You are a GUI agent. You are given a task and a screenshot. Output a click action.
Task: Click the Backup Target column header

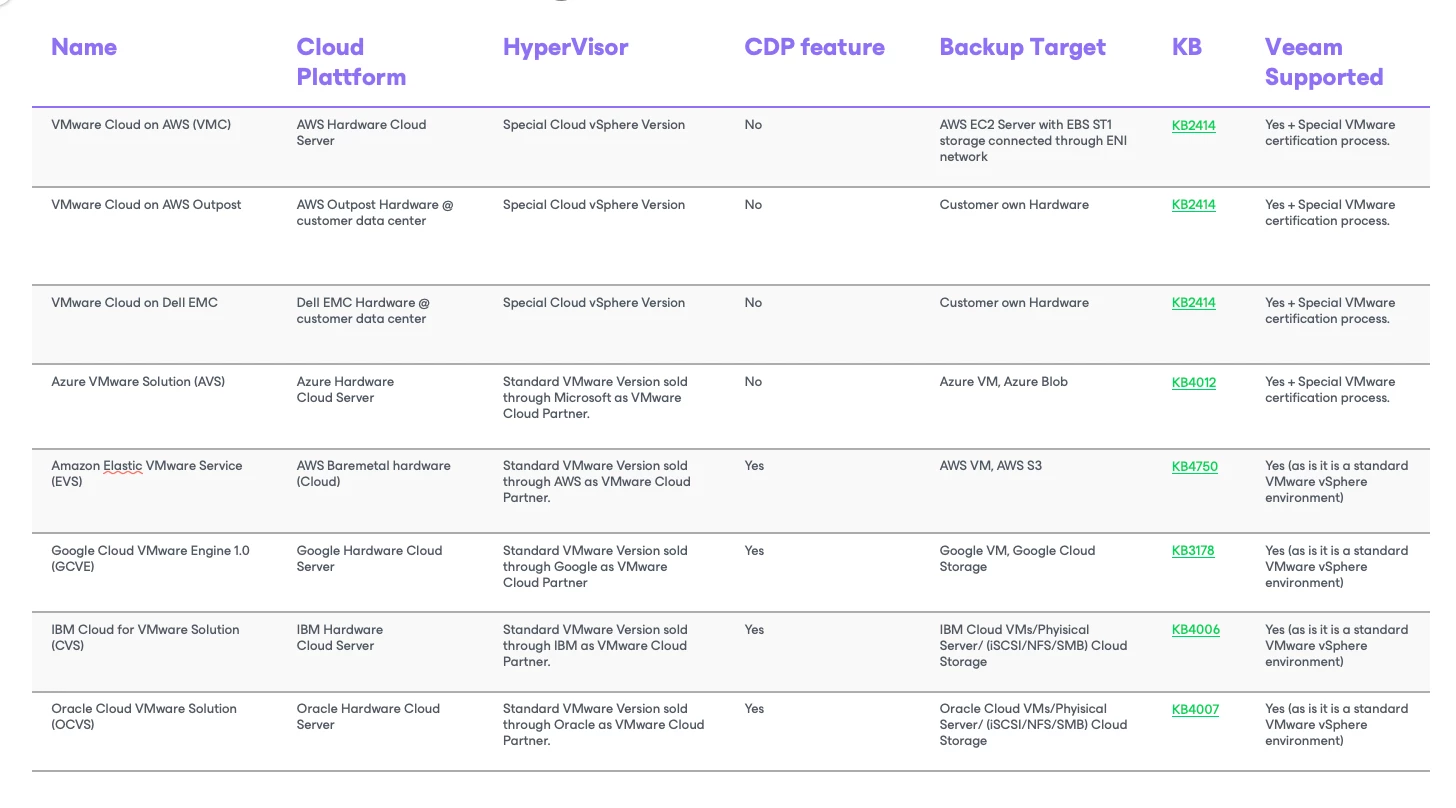pos(1022,47)
